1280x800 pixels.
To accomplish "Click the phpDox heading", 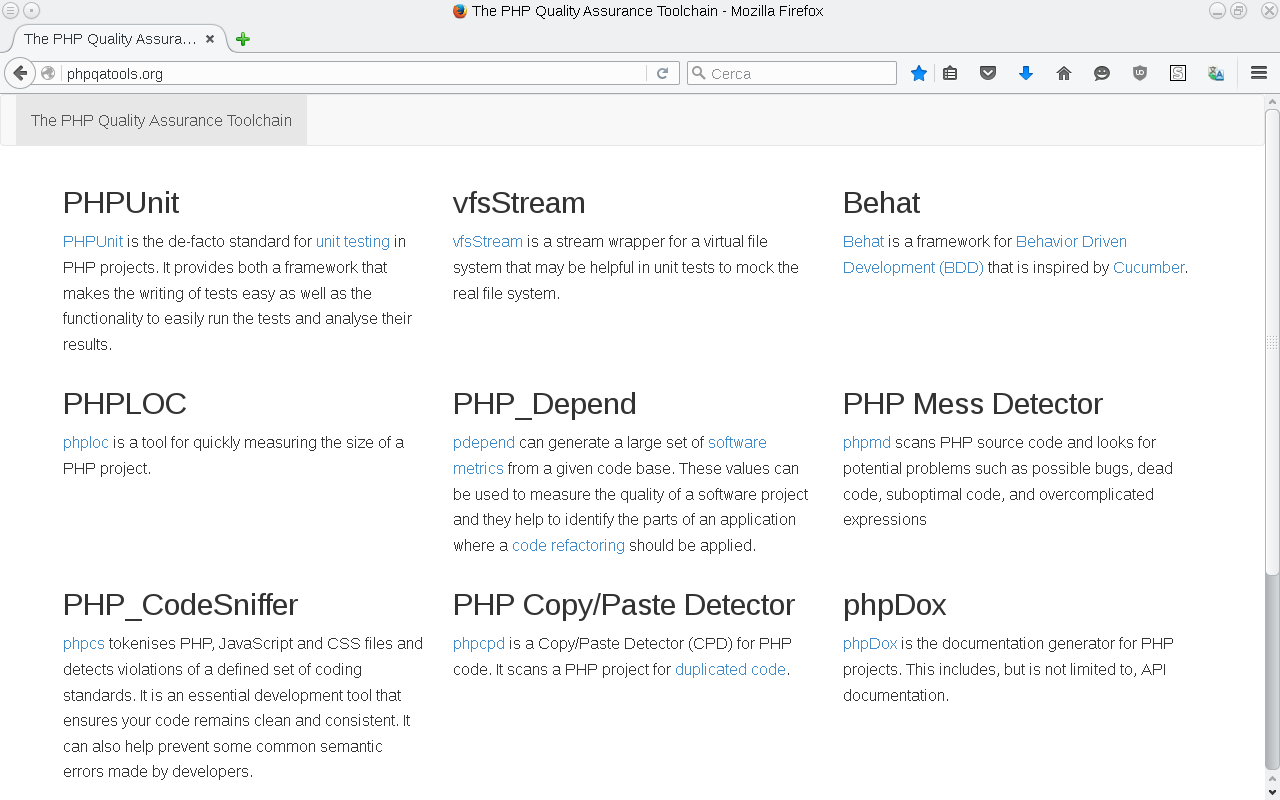I will click(x=895, y=605).
